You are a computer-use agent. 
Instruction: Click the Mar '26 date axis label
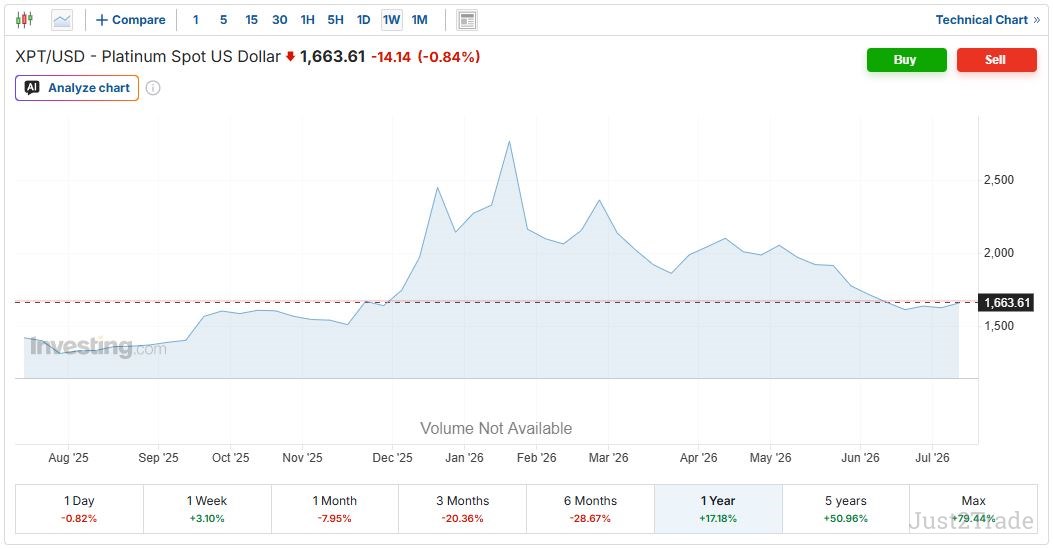[608, 458]
